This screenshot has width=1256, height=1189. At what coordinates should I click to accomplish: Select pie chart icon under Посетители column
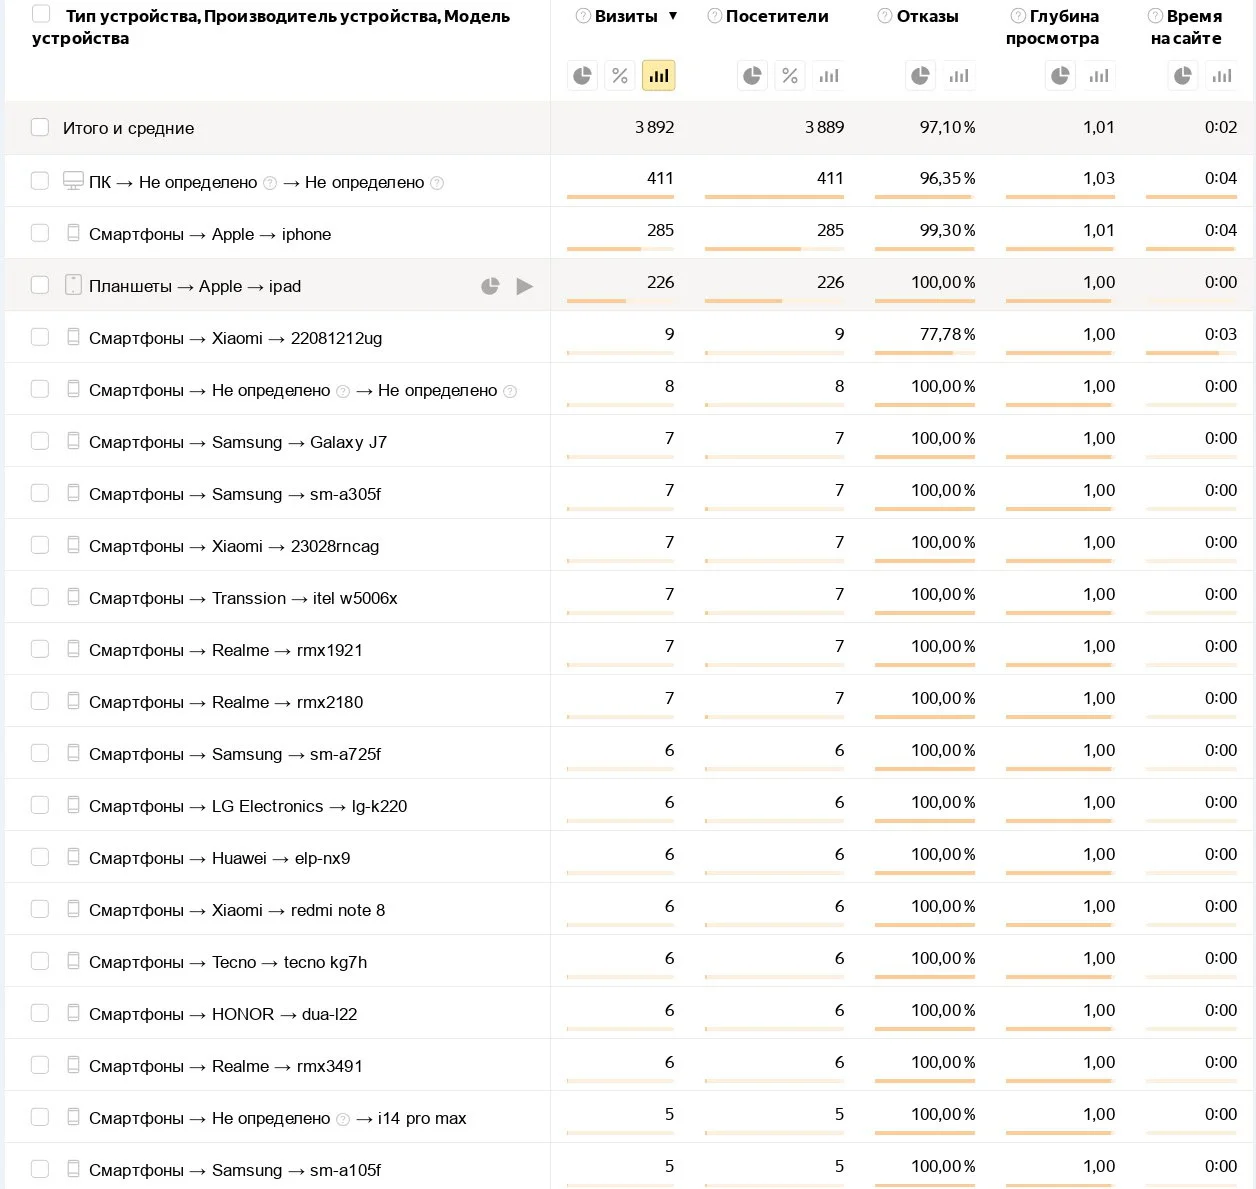pos(752,76)
